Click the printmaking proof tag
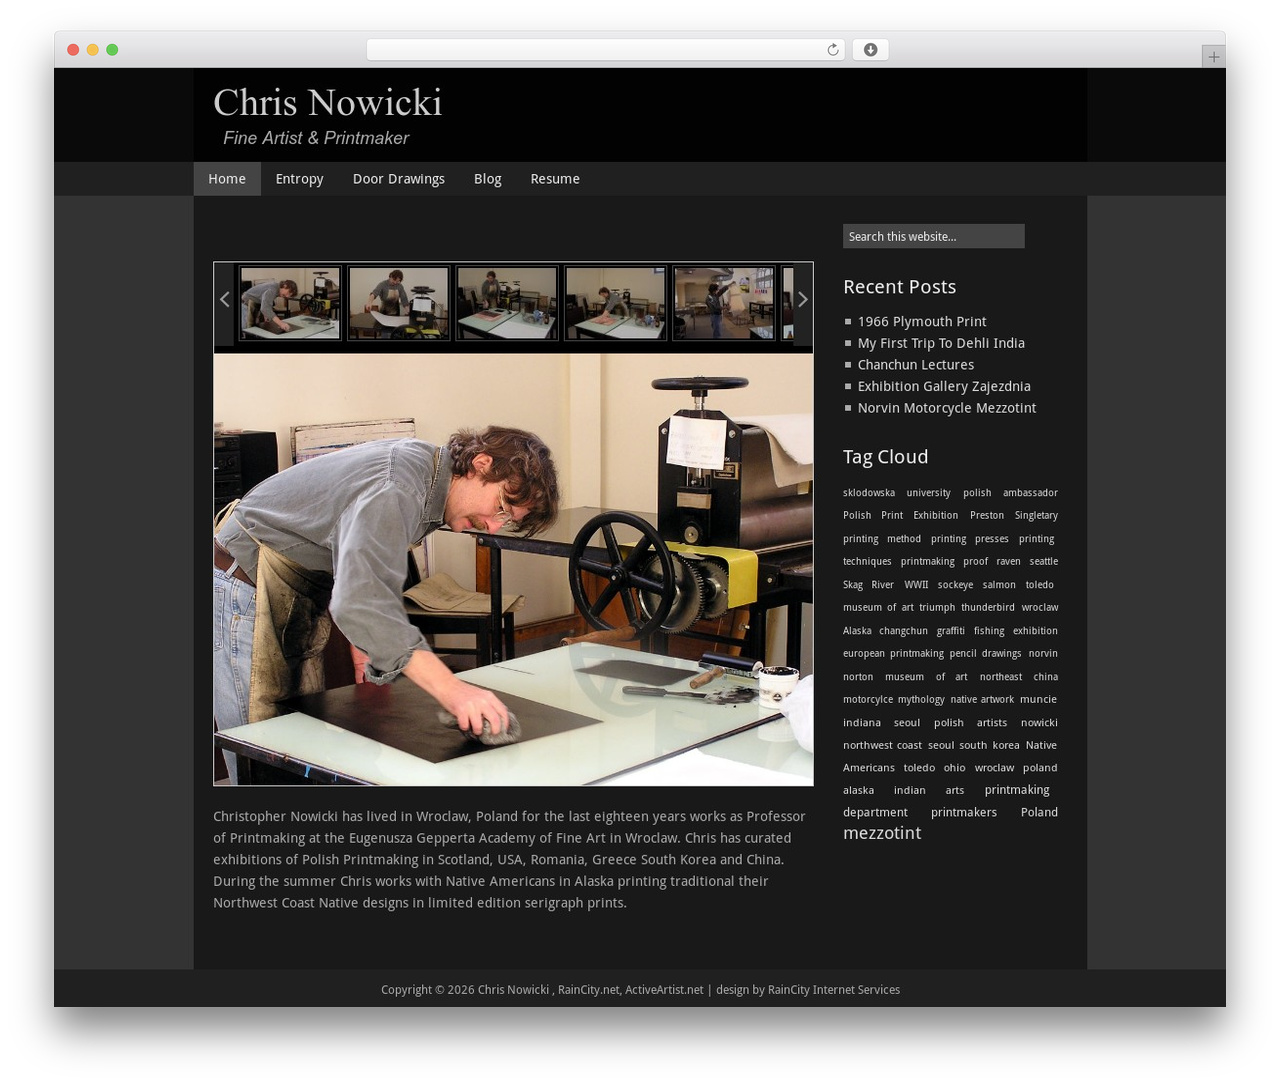Image resolution: width=1280 pixels, height=1084 pixels. 944,562
